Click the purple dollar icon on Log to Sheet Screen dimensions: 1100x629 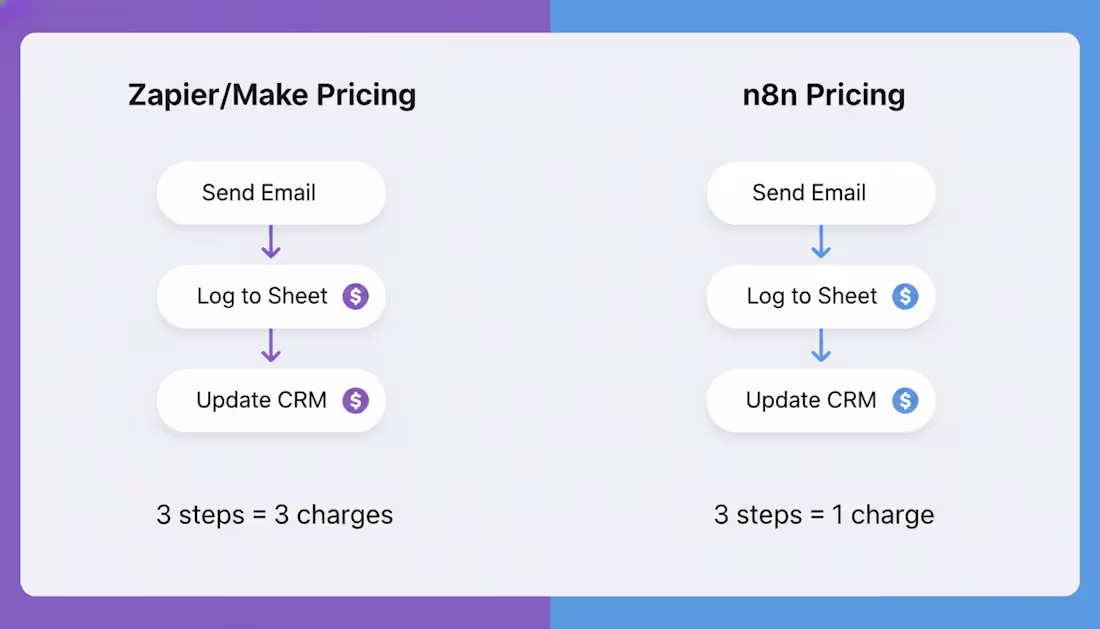pos(356,296)
